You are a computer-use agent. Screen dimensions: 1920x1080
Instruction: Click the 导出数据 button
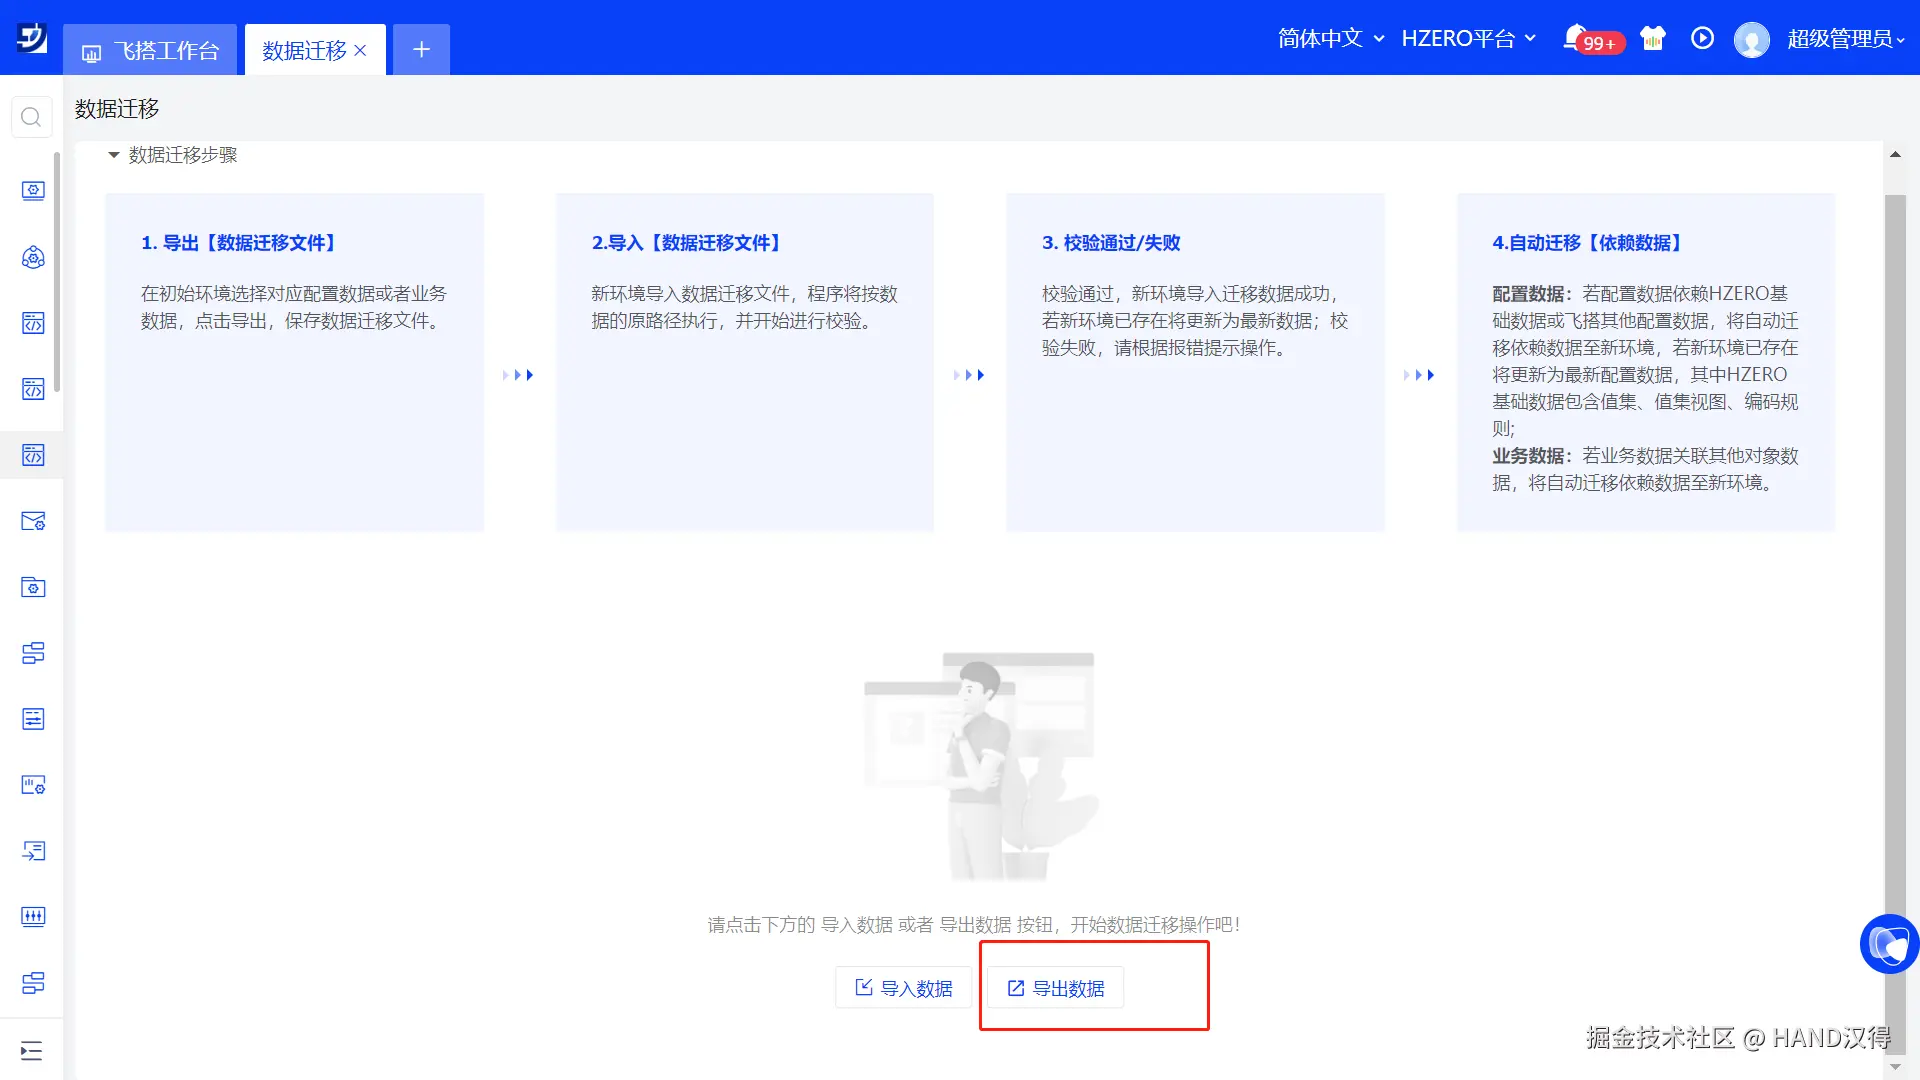click(1056, 988)
